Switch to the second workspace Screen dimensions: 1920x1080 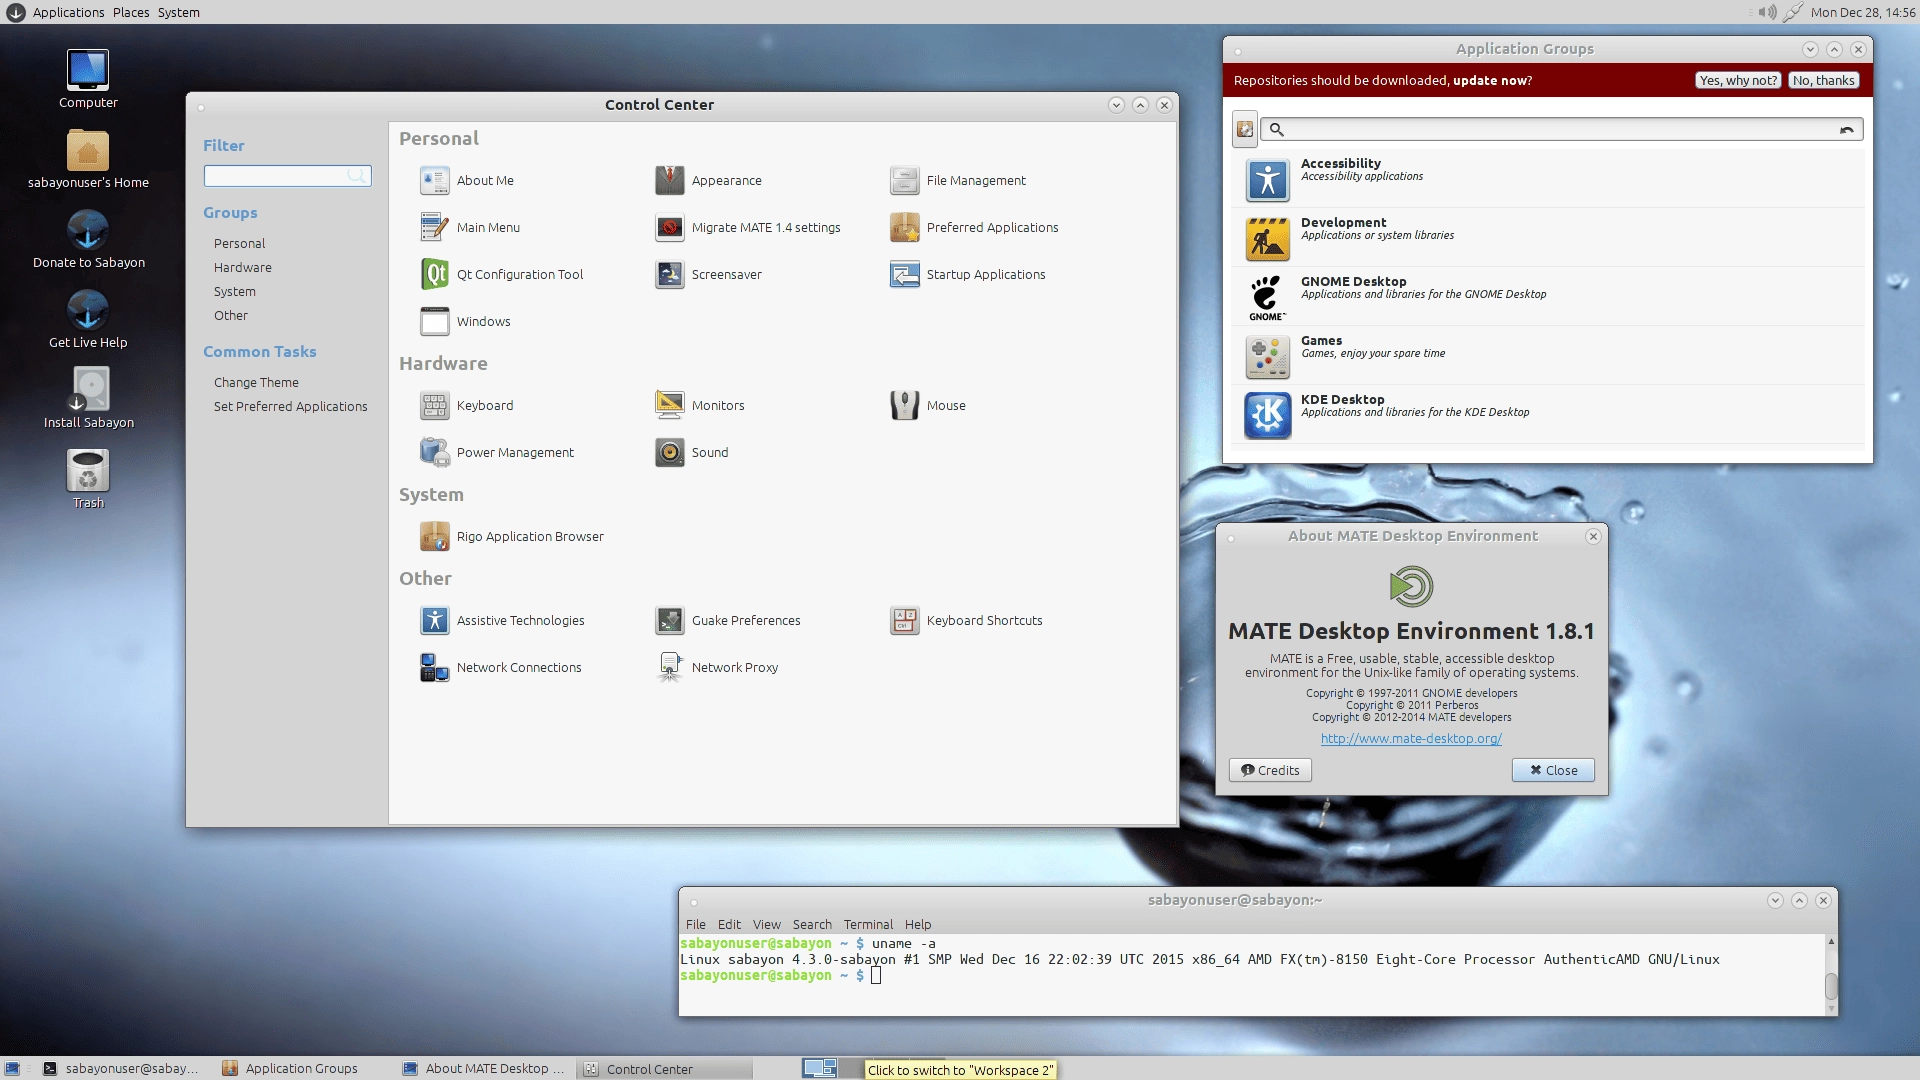tap(850, 1069)
